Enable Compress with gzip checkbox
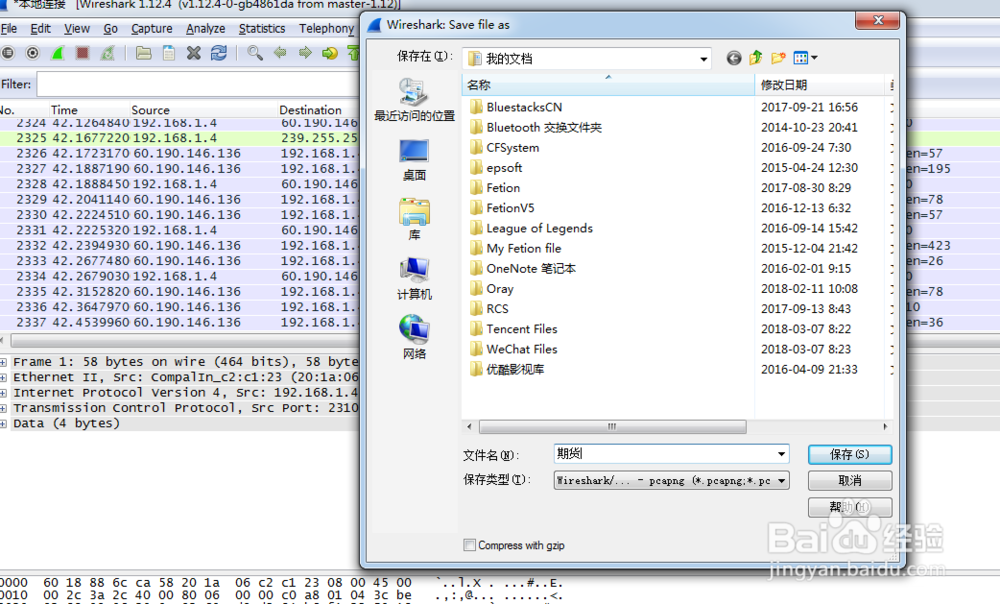 469,545
